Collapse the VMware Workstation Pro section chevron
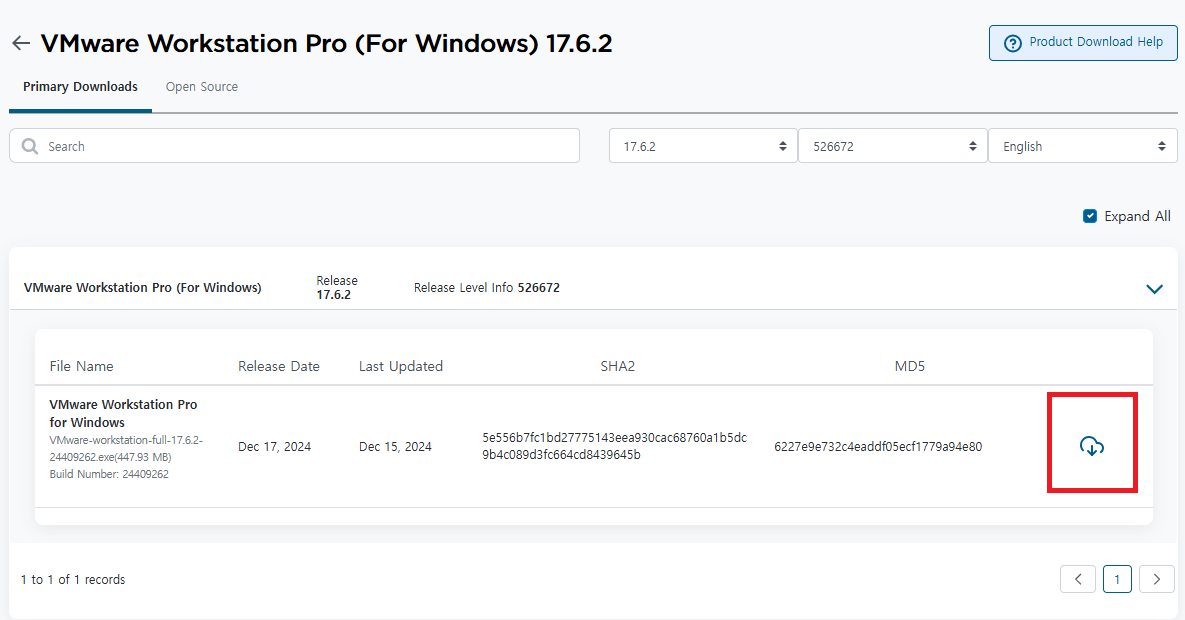 pyautogui.click(x=1154, y=289)
